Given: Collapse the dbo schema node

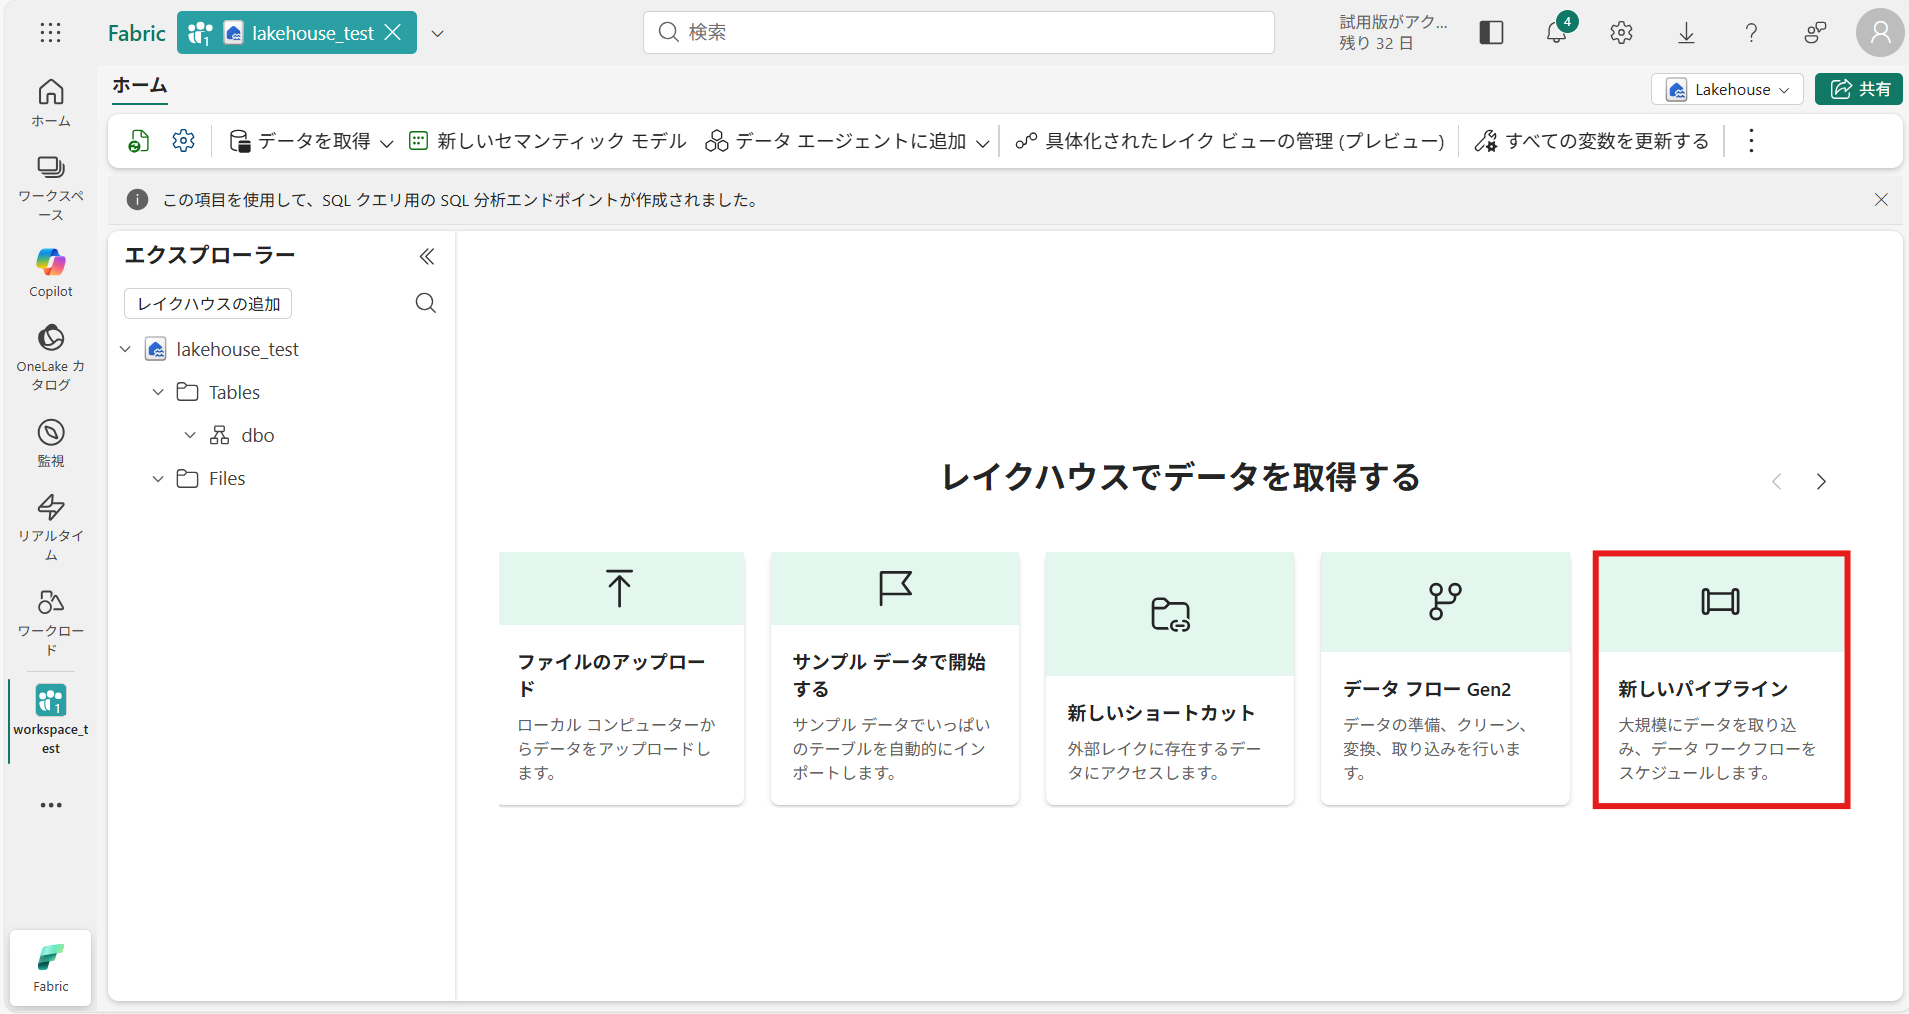Looking at the screenshot, I should pyautogui.click(x=190, y=436).
